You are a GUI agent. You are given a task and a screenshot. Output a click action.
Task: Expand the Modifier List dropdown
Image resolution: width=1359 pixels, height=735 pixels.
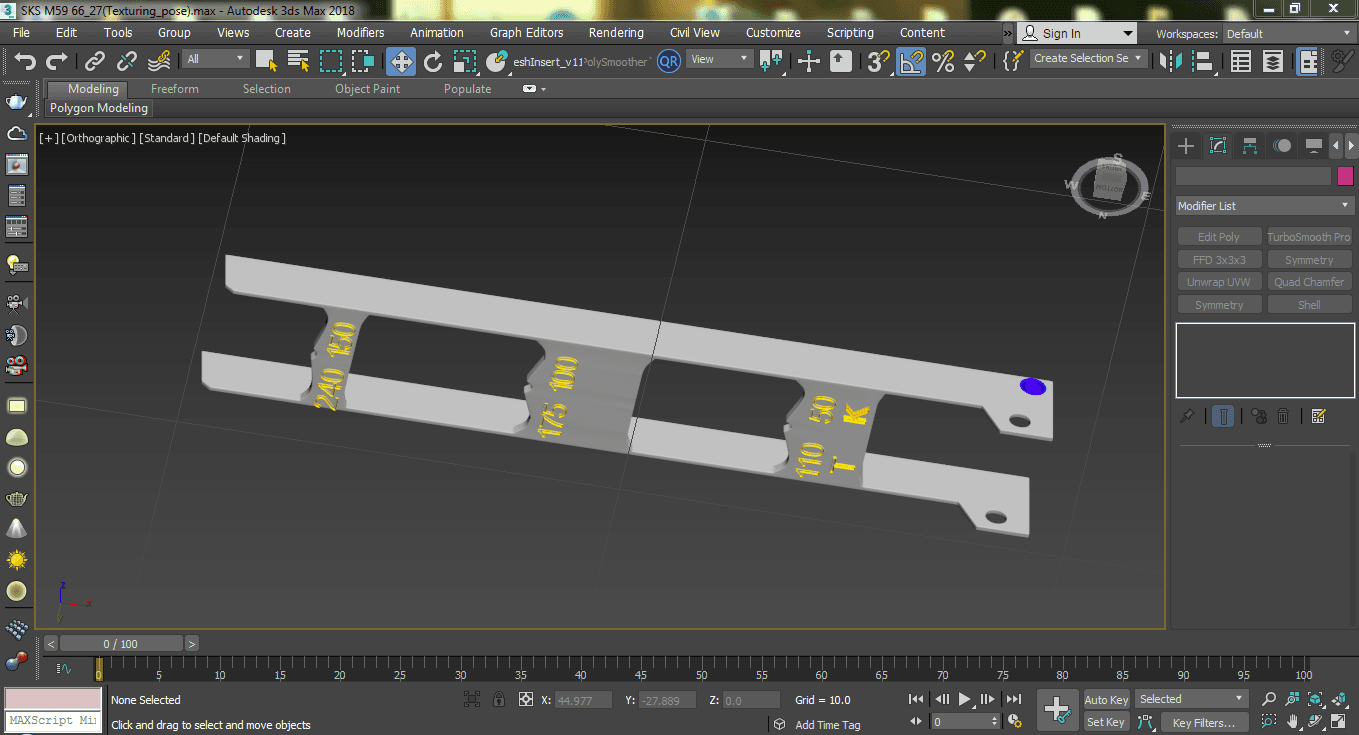pyautogui.click(x=1264, y=206)
